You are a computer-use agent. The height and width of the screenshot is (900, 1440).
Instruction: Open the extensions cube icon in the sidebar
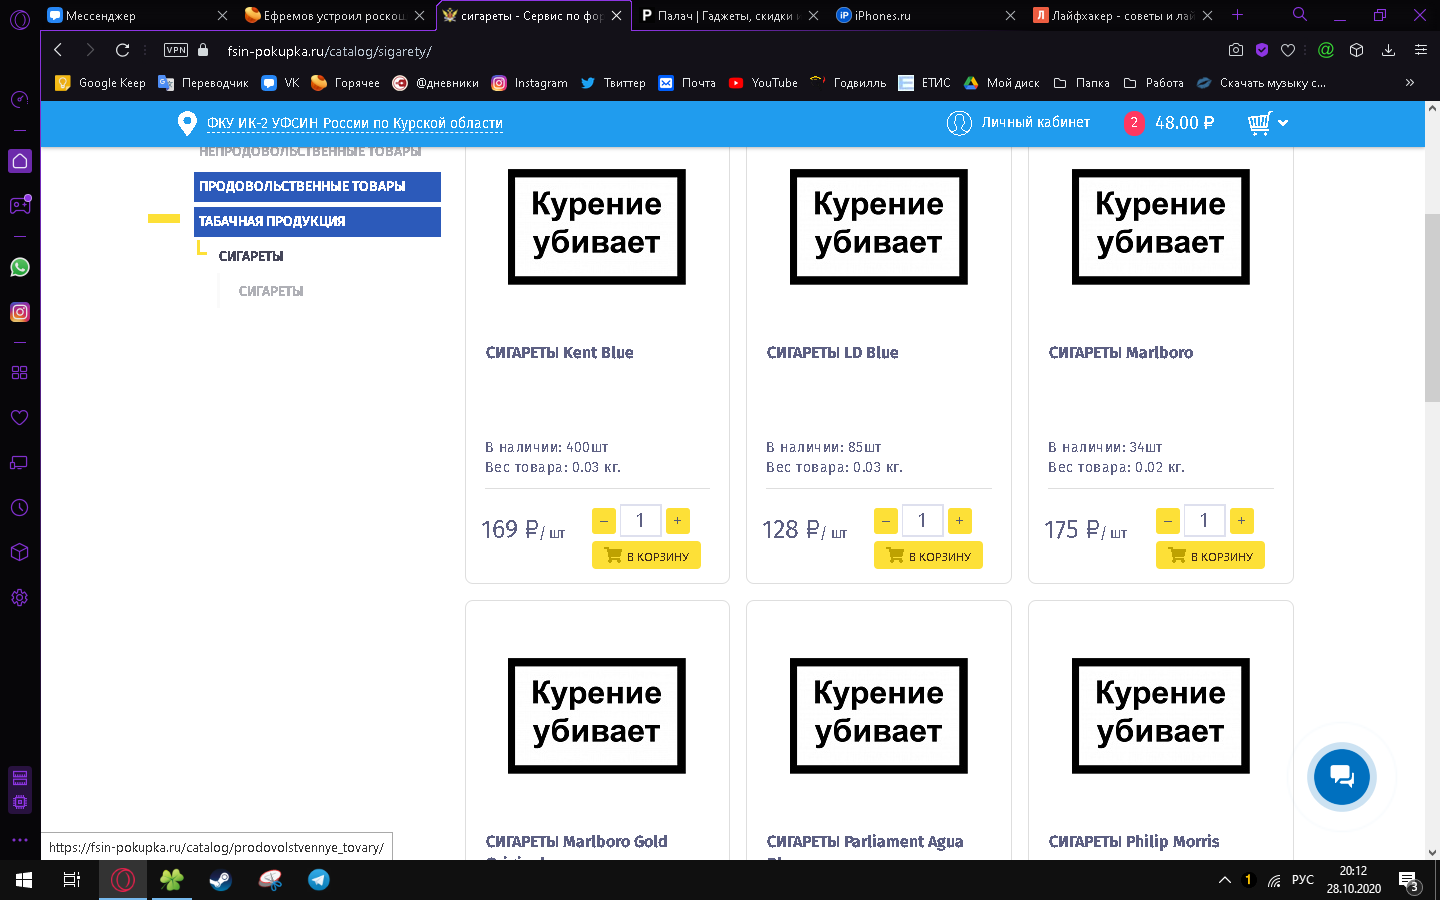(x=19, y=552)
